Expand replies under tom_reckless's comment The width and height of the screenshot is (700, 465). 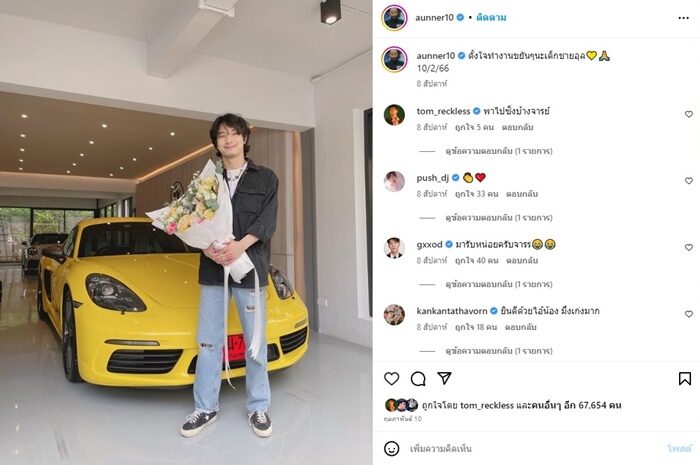[x=499, y=151]
